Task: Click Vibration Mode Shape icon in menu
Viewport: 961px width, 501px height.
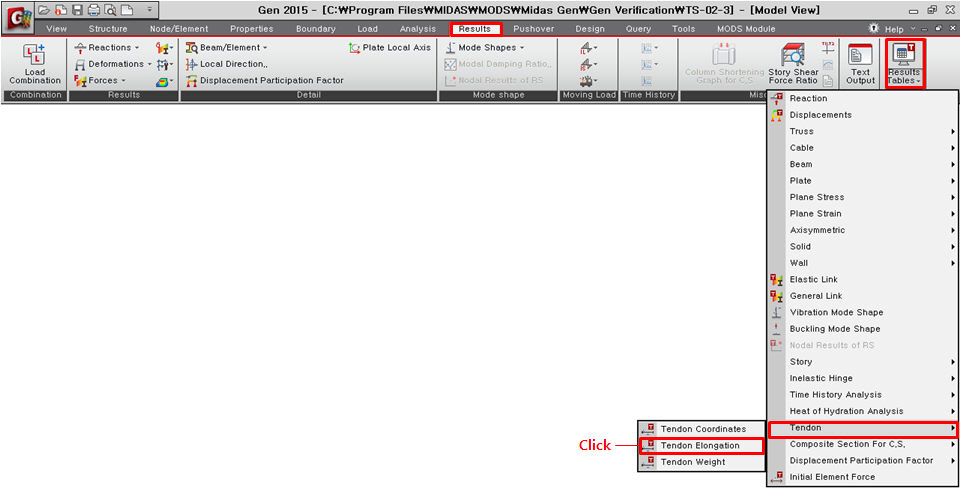Action: (x=777, y=312)
